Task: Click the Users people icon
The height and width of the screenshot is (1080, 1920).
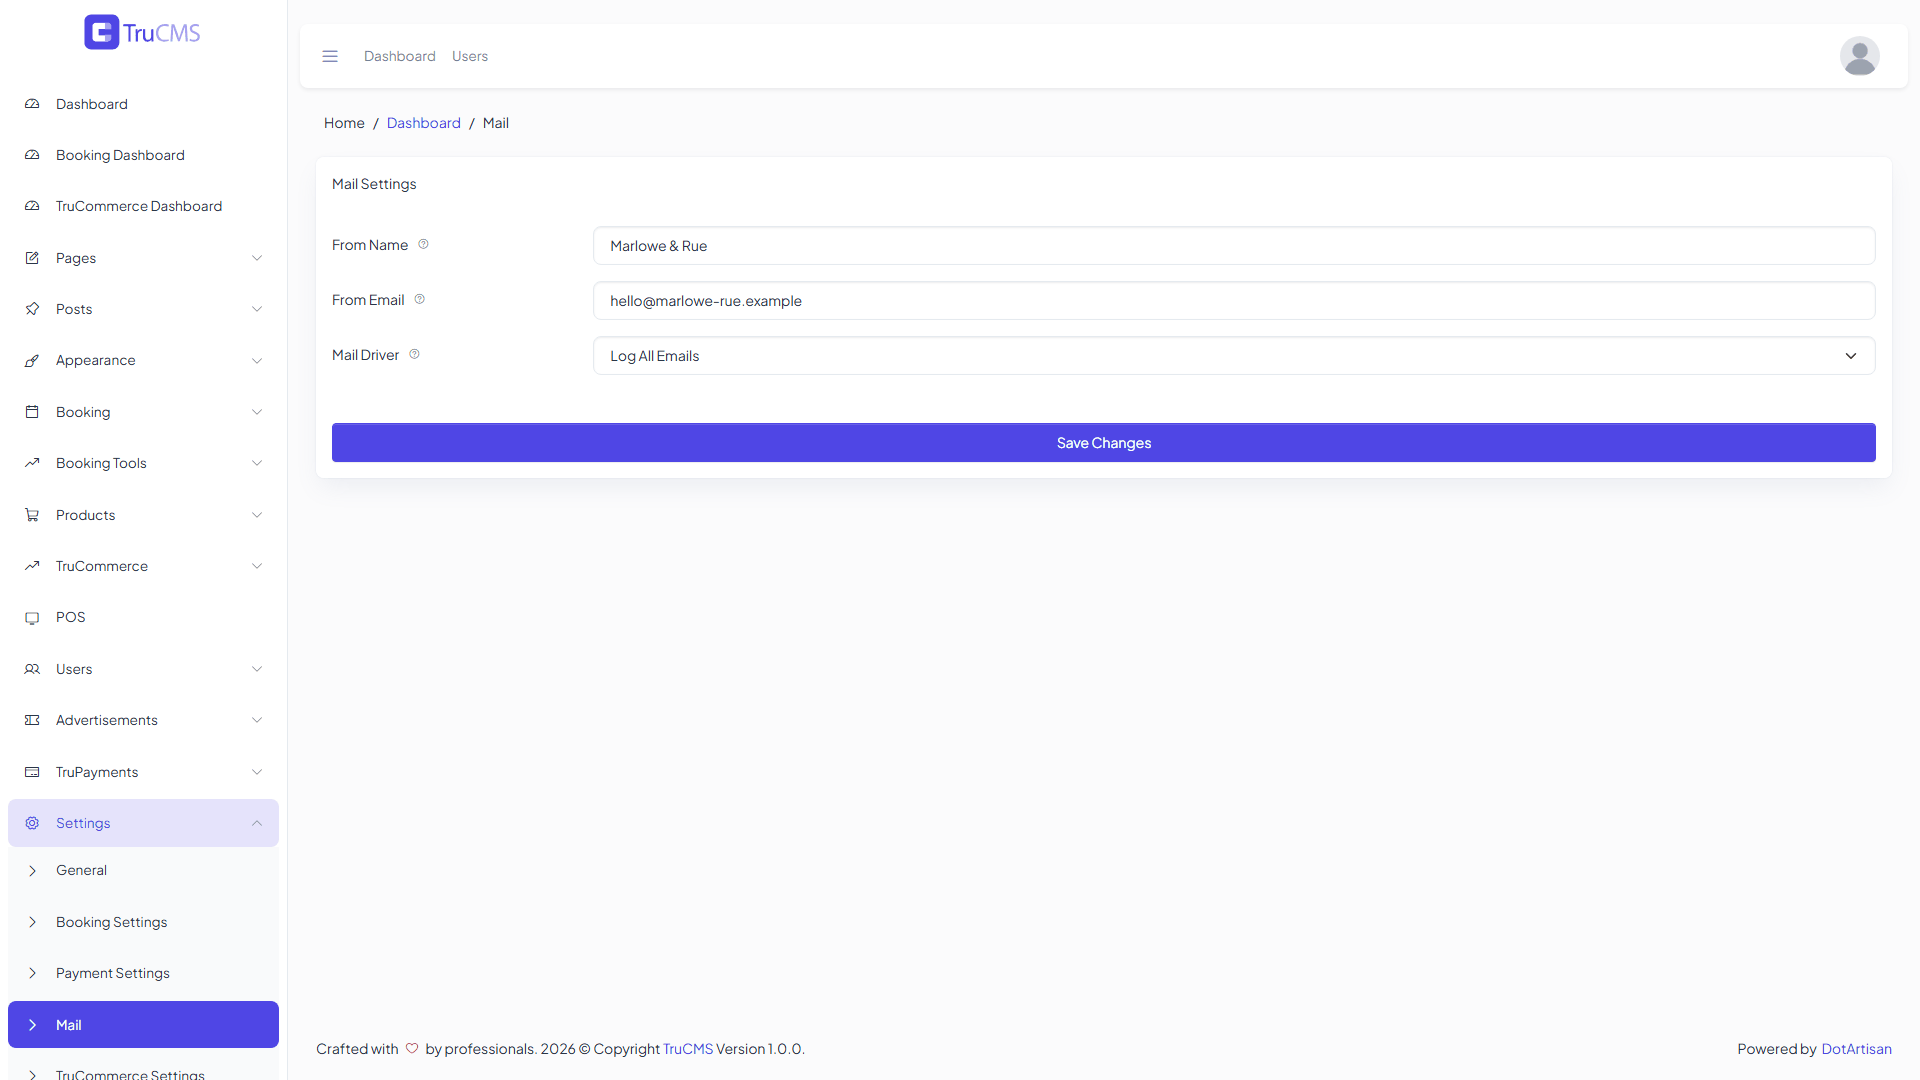Action: point(32,669)
